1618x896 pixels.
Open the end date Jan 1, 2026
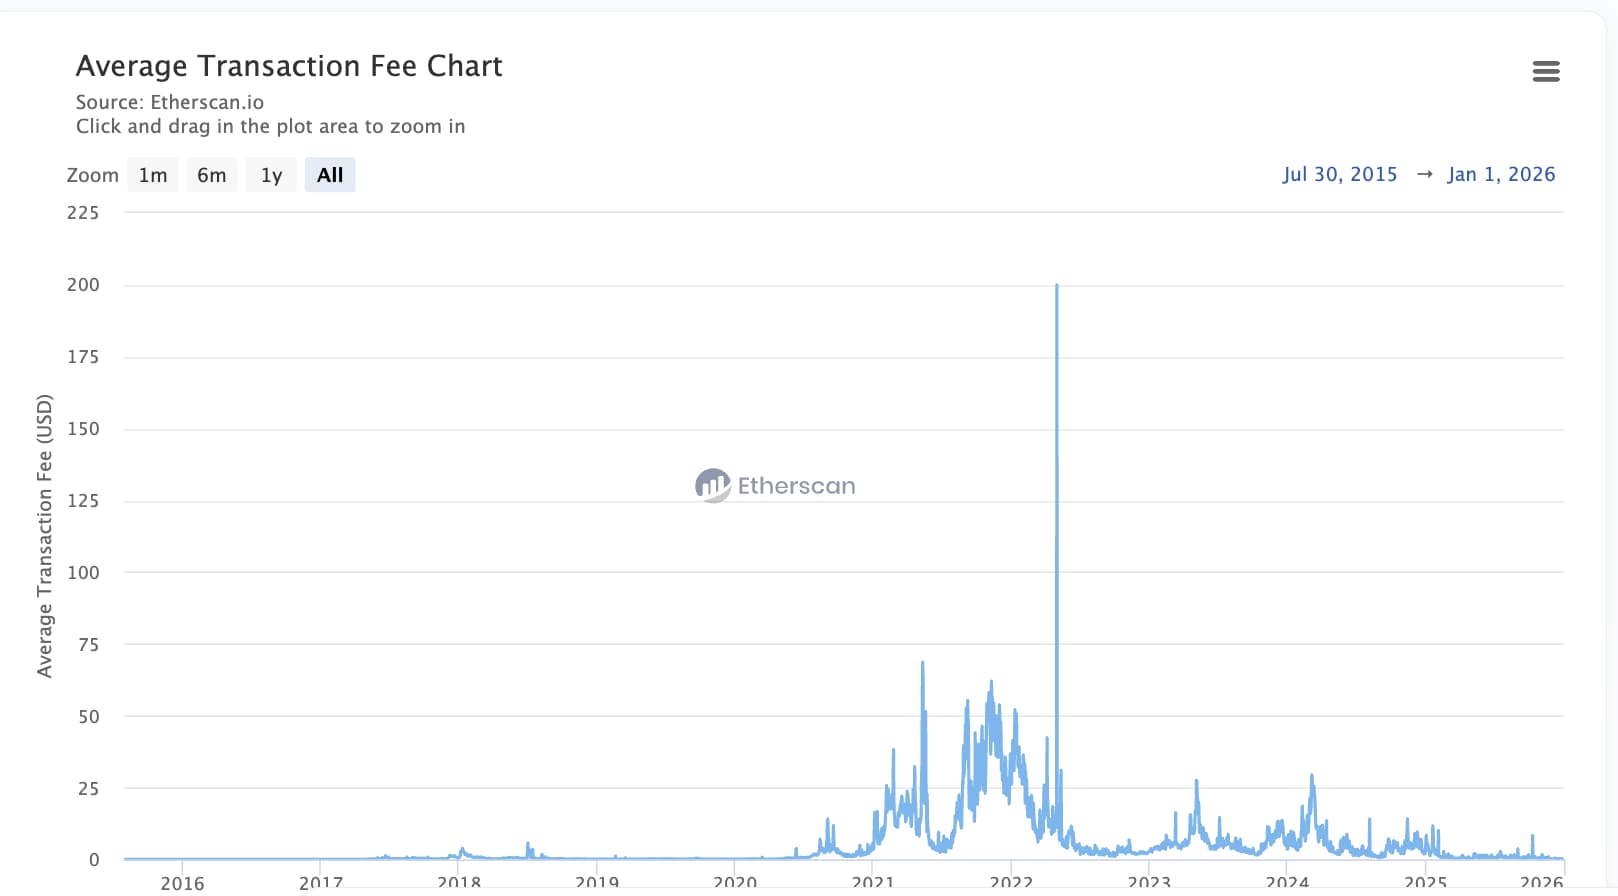coord(1502,174)
